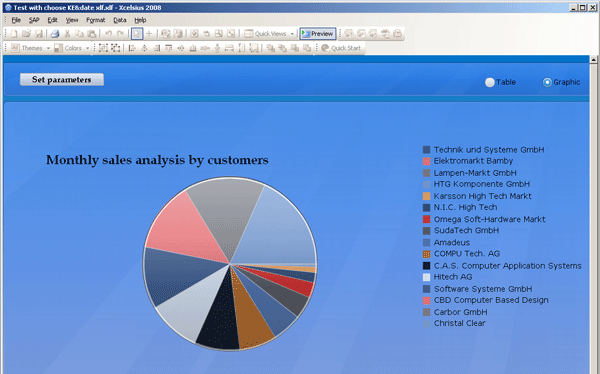The height and width of the screenshot is (374, 600).
Task: Select the Selection arrow tool
Action: (x=137, y=34)
